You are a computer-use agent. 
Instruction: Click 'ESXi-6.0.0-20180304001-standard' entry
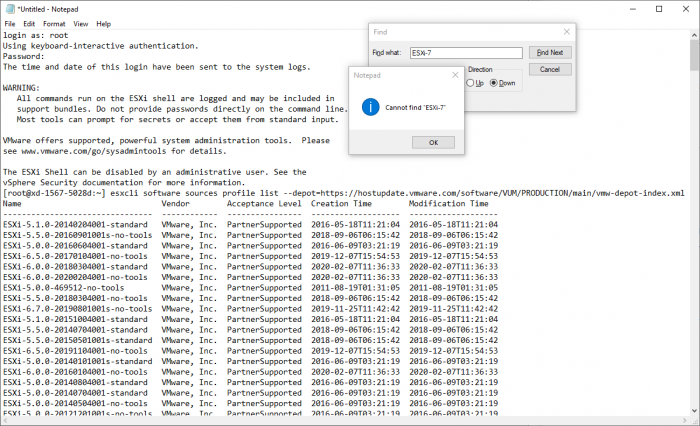(x=75, y=267)
